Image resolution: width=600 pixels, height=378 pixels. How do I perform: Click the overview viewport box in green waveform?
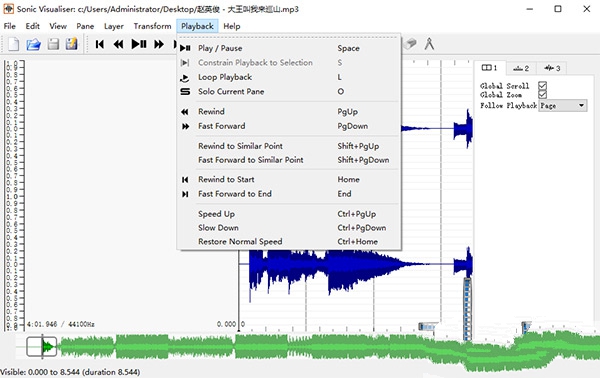[42, 347]
